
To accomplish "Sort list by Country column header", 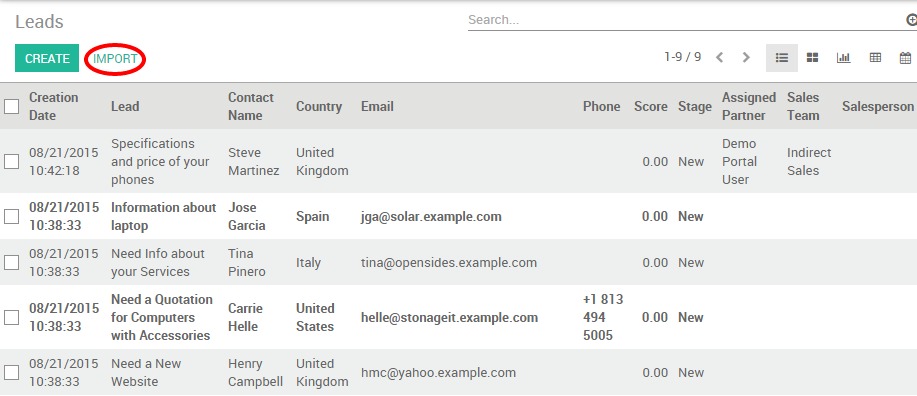I will tap(319, 106).
